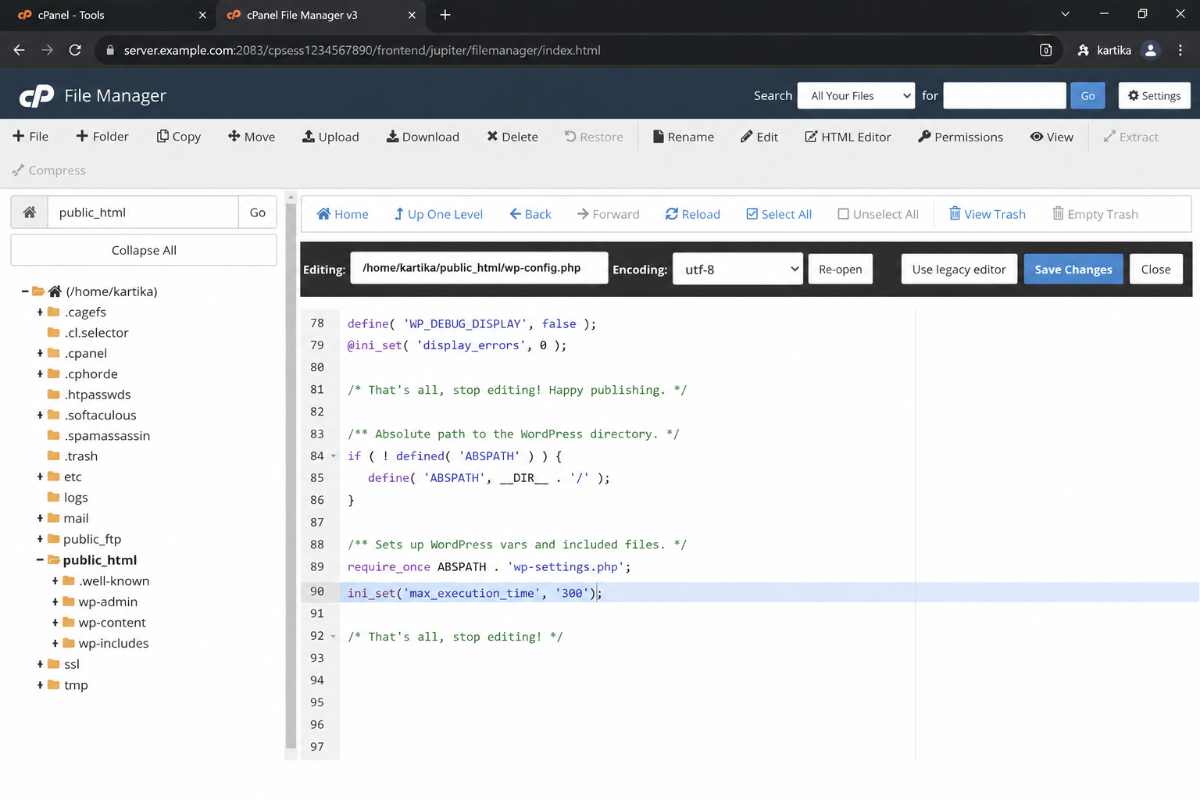1200x800 pixels.
Task: Click the Delete toolbar button
Action: click(512, 137)
